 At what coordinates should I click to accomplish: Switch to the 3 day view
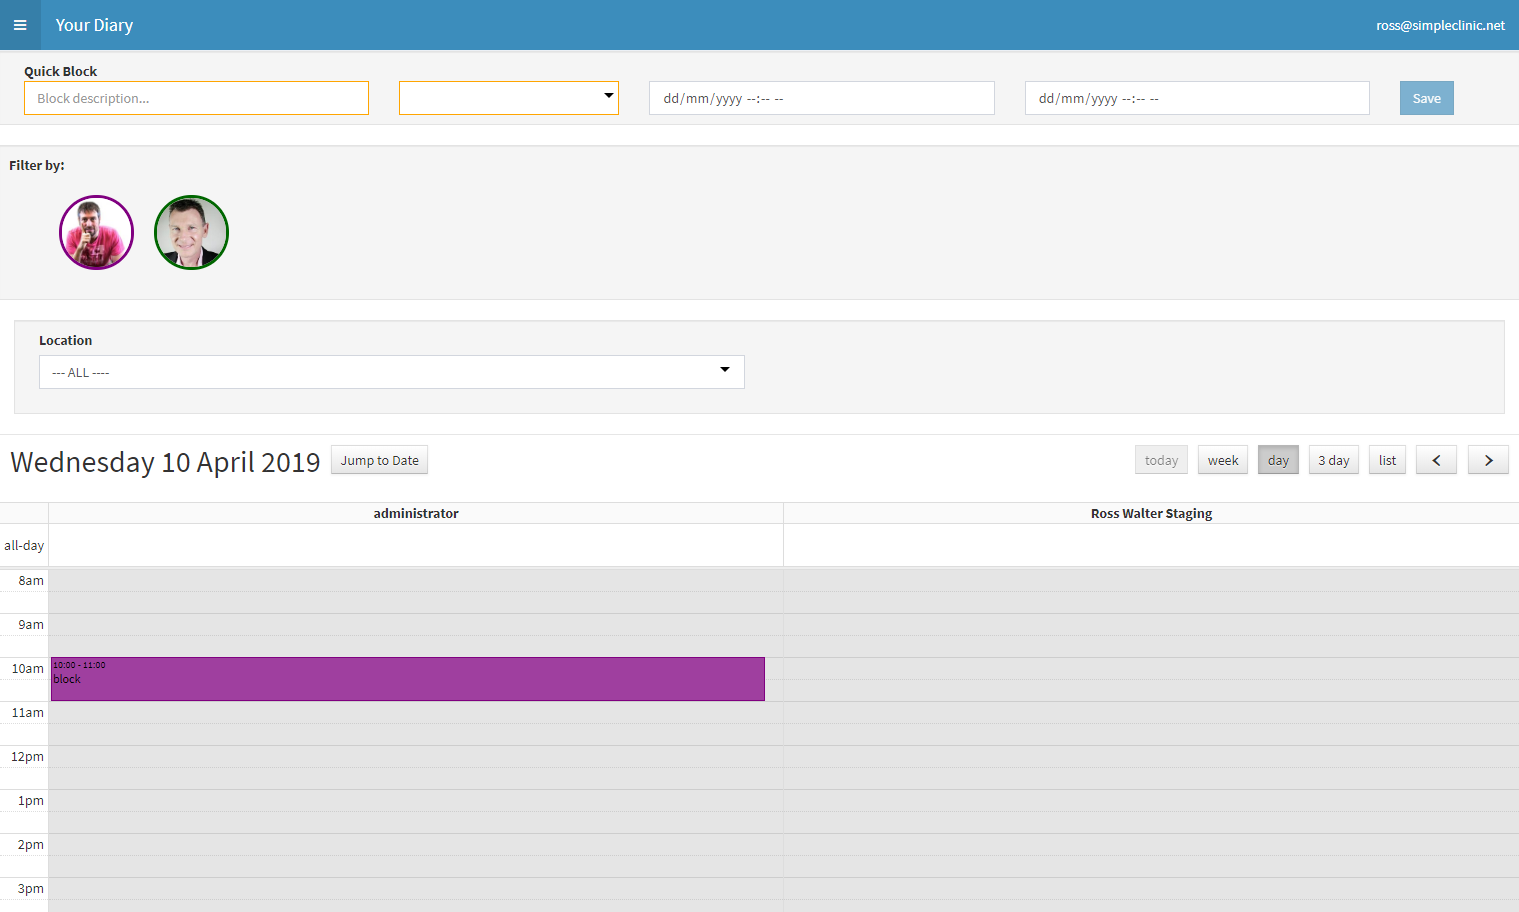(1333, 459)
